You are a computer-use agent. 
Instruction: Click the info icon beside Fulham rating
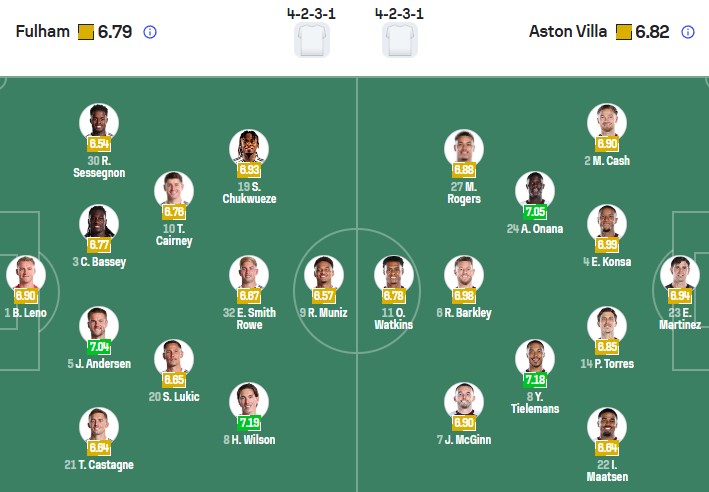(150, 32)
